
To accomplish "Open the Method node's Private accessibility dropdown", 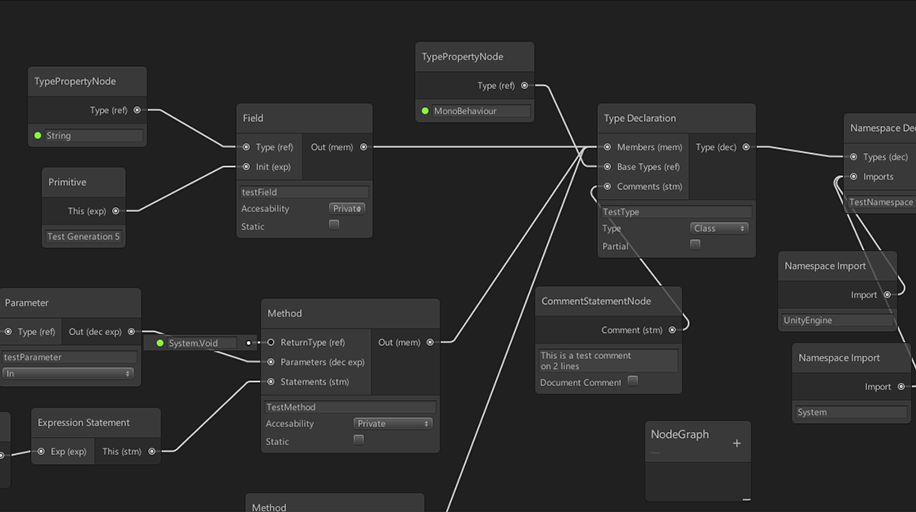I will [393, 423].
